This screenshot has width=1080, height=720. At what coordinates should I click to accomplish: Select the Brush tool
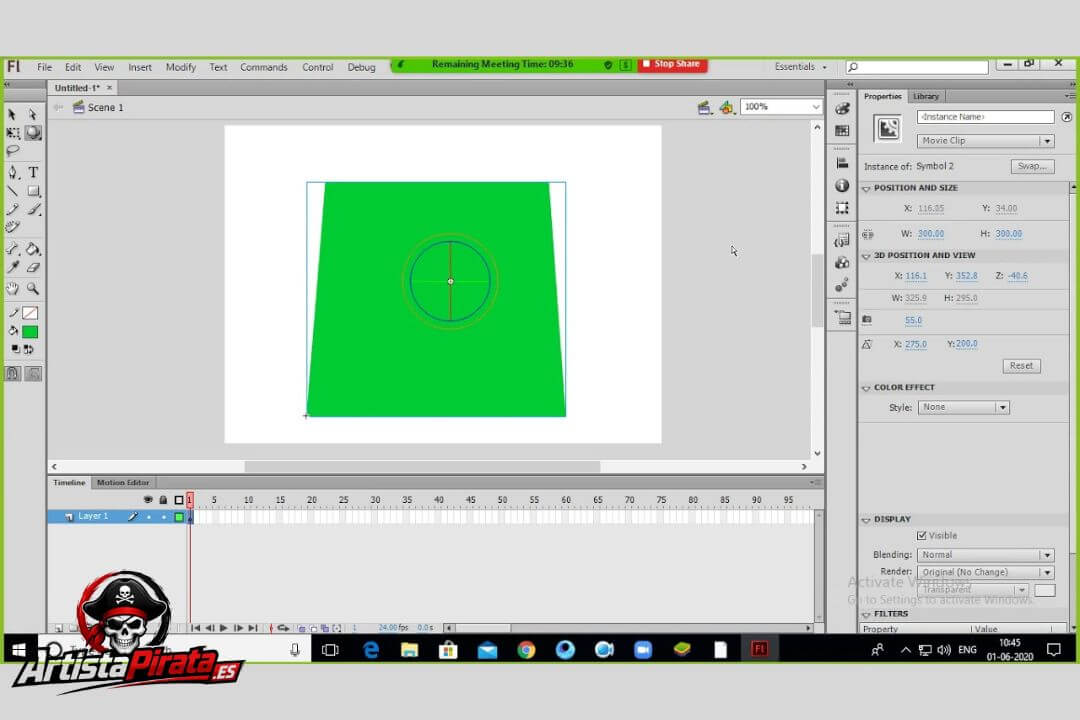[x=32, y=209]
